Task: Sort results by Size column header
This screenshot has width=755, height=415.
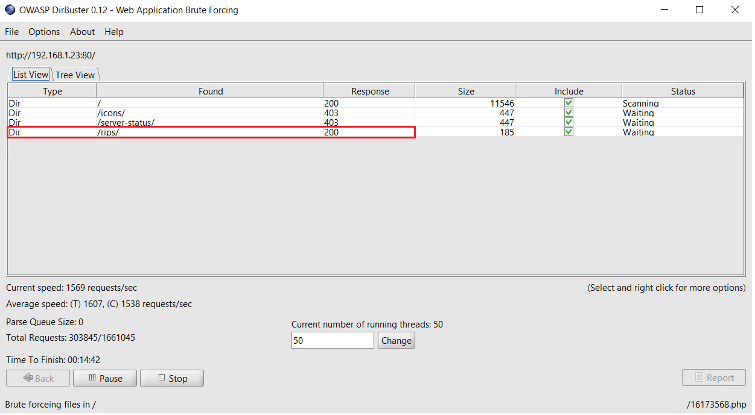Action: [465, 91]
